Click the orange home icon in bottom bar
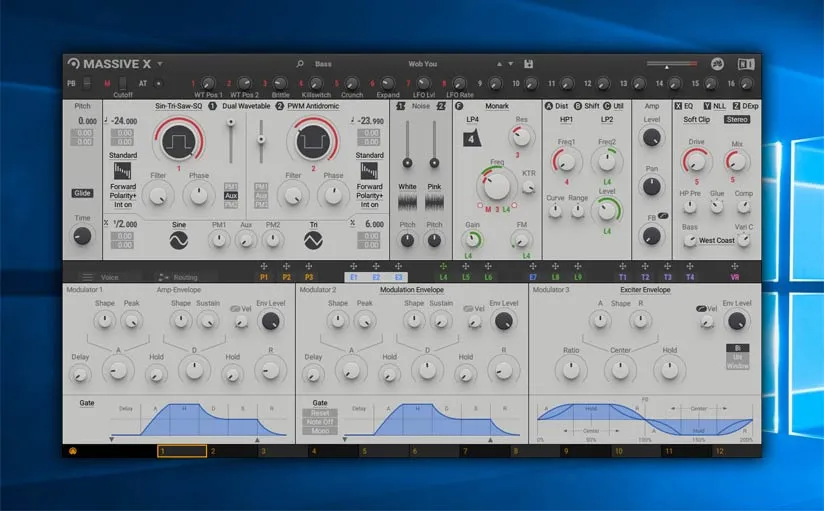This screenshot has width=824, height=511. 73,451
